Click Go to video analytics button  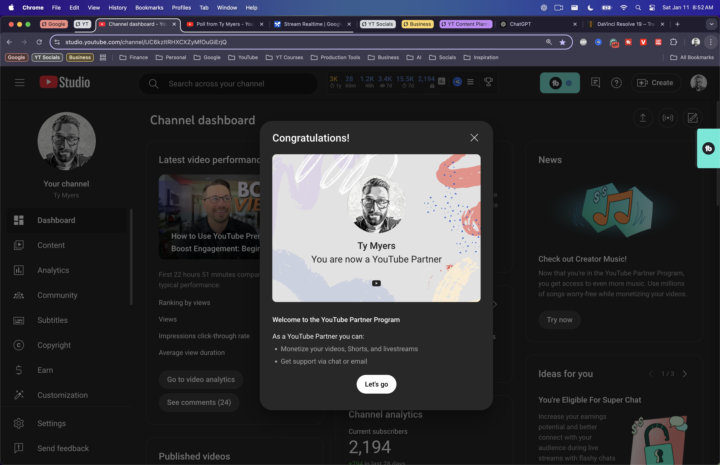201,380
